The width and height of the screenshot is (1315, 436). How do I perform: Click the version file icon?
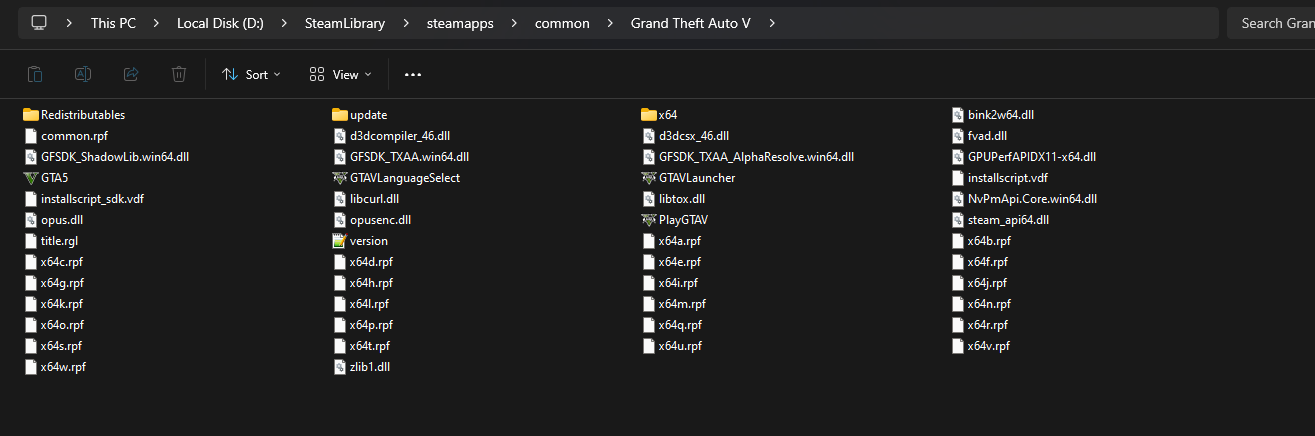click(340, 241)
